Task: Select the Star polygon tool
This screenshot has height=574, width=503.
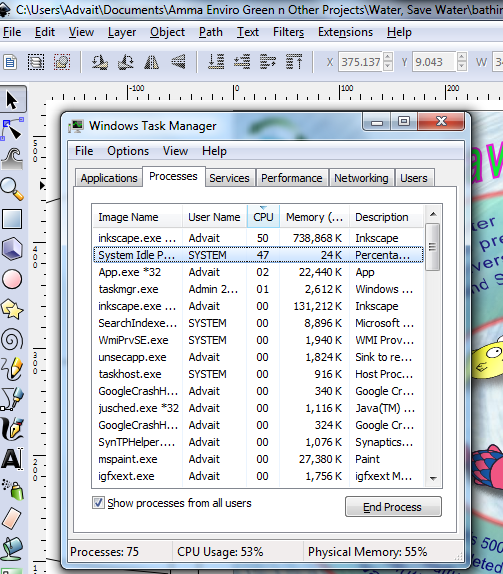Action: (12, 309)
